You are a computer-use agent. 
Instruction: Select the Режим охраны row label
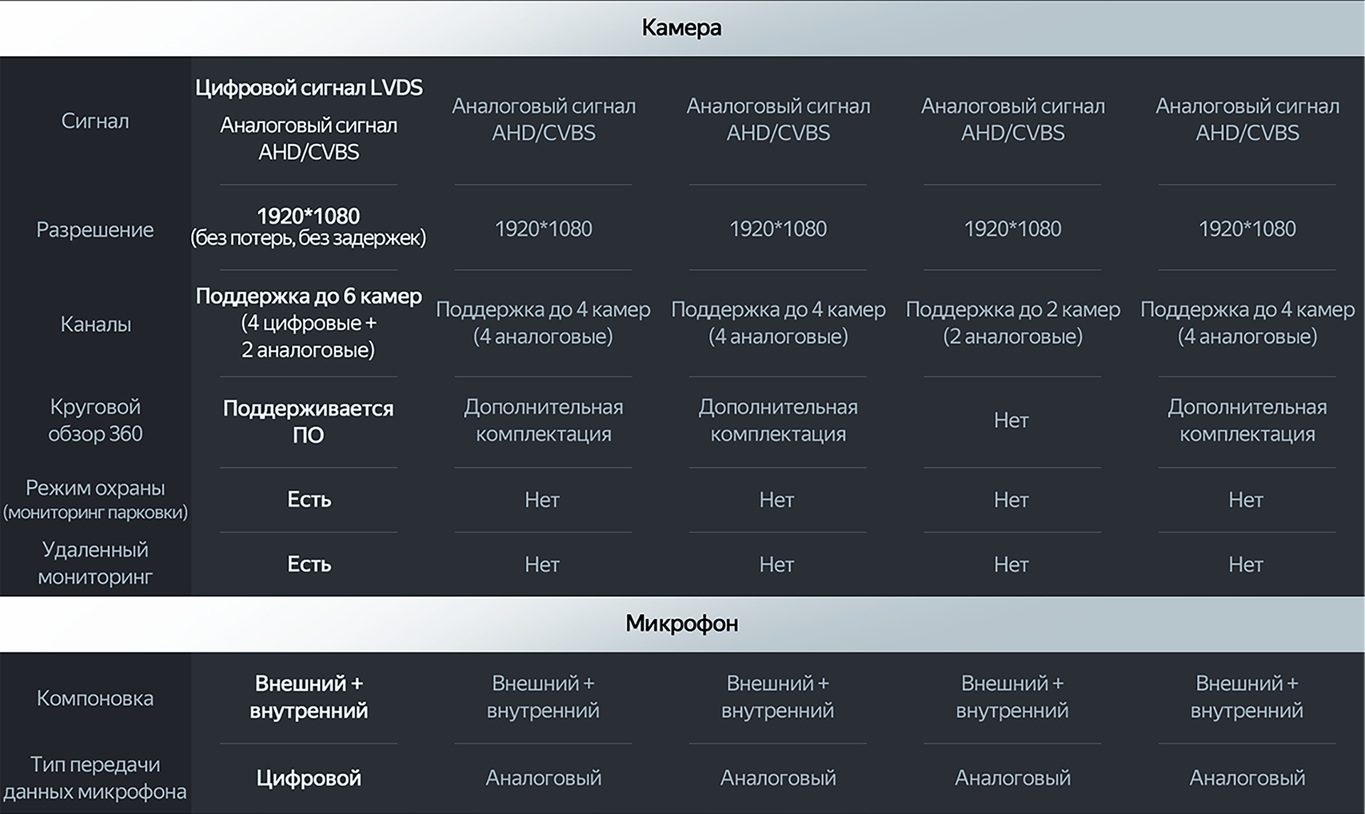click(x=95, y=499)
